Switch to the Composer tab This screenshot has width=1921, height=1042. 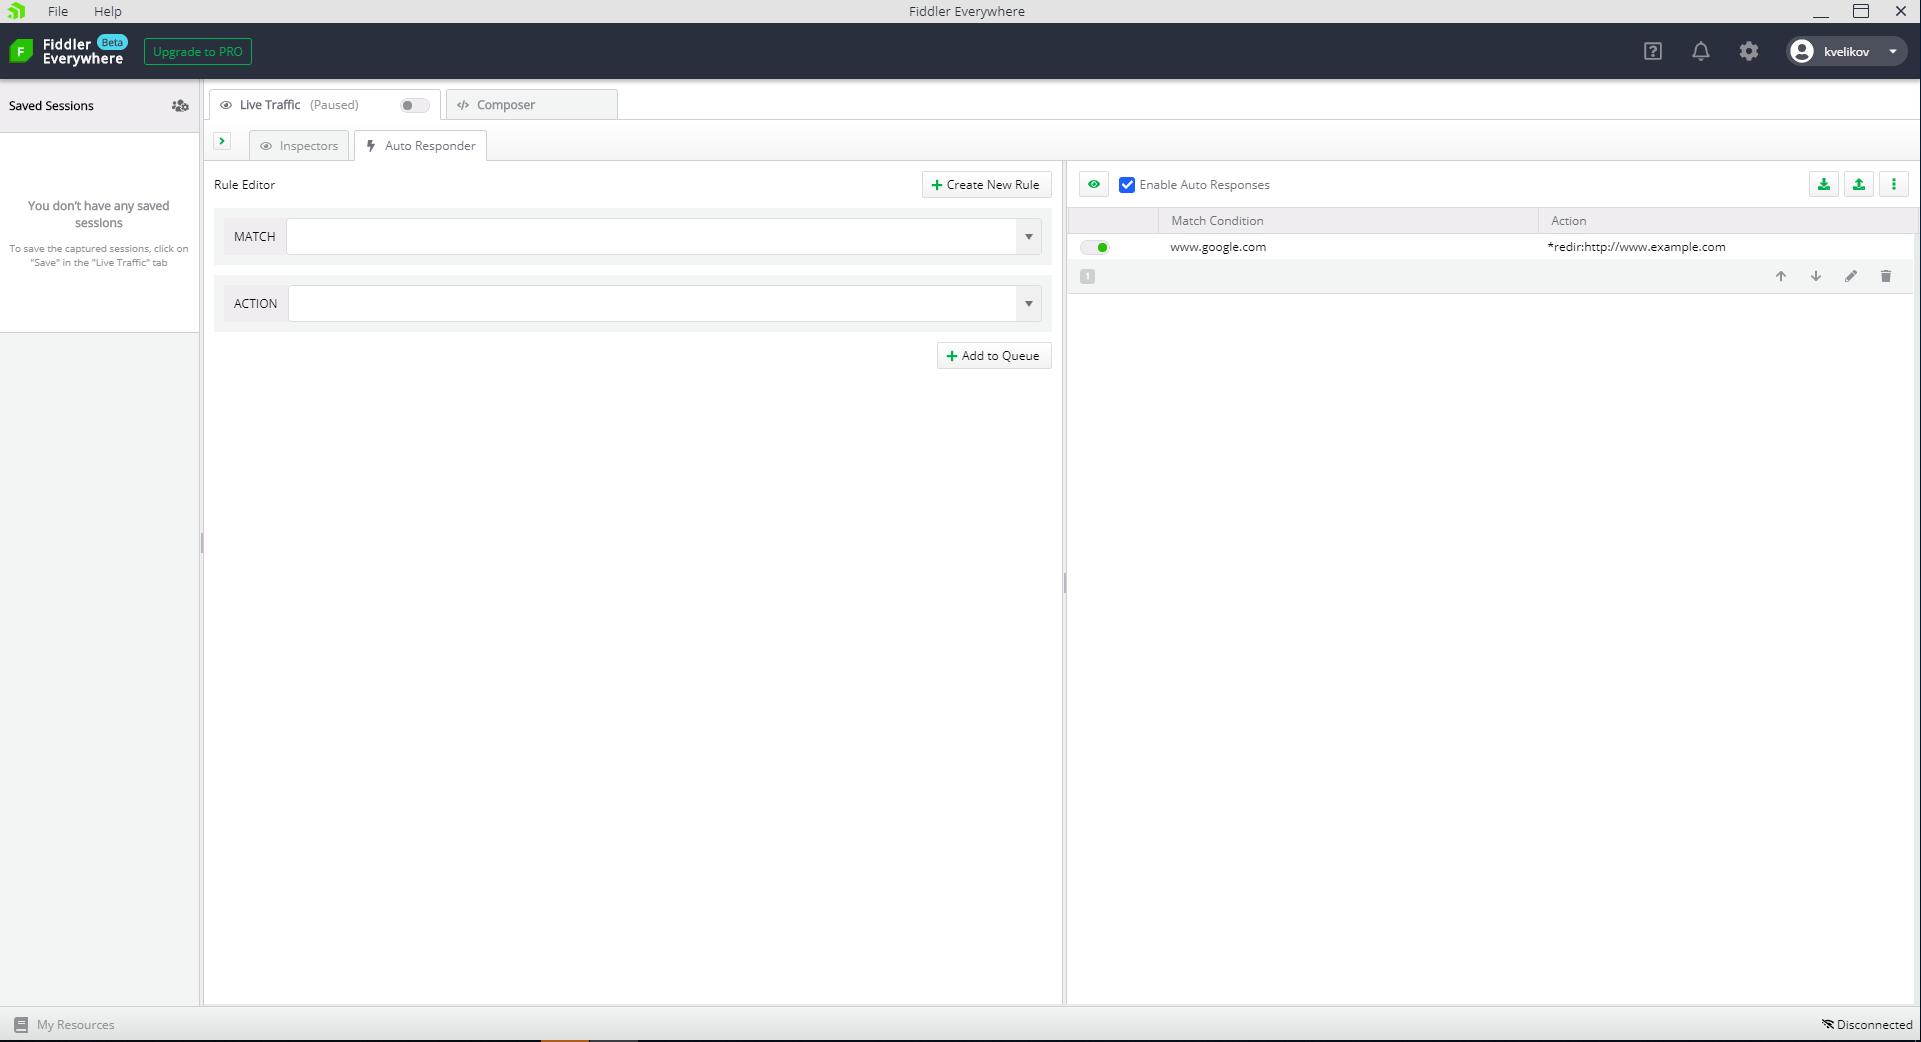pyautogui.click(x=508, y=104)
